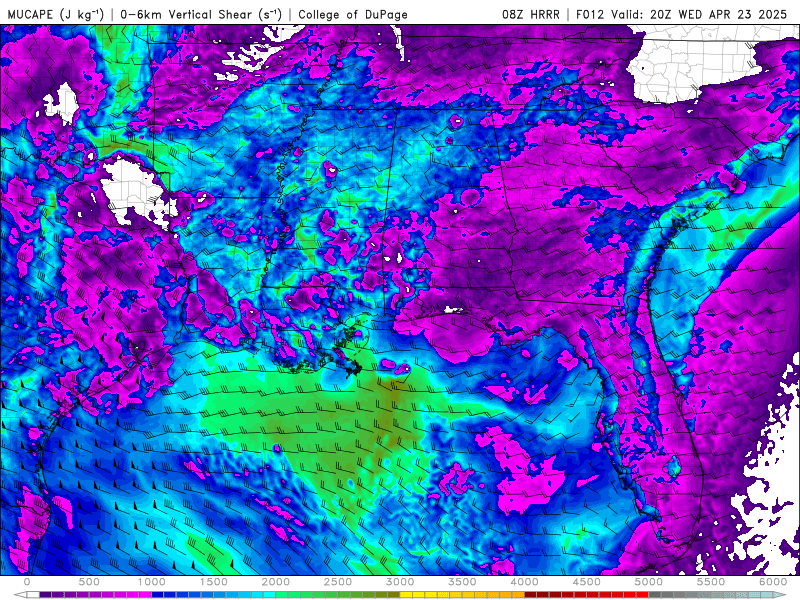Click the College of DuPage credit text
The height and width of the screenshot is (600, 800).
[x=353, y=14]
